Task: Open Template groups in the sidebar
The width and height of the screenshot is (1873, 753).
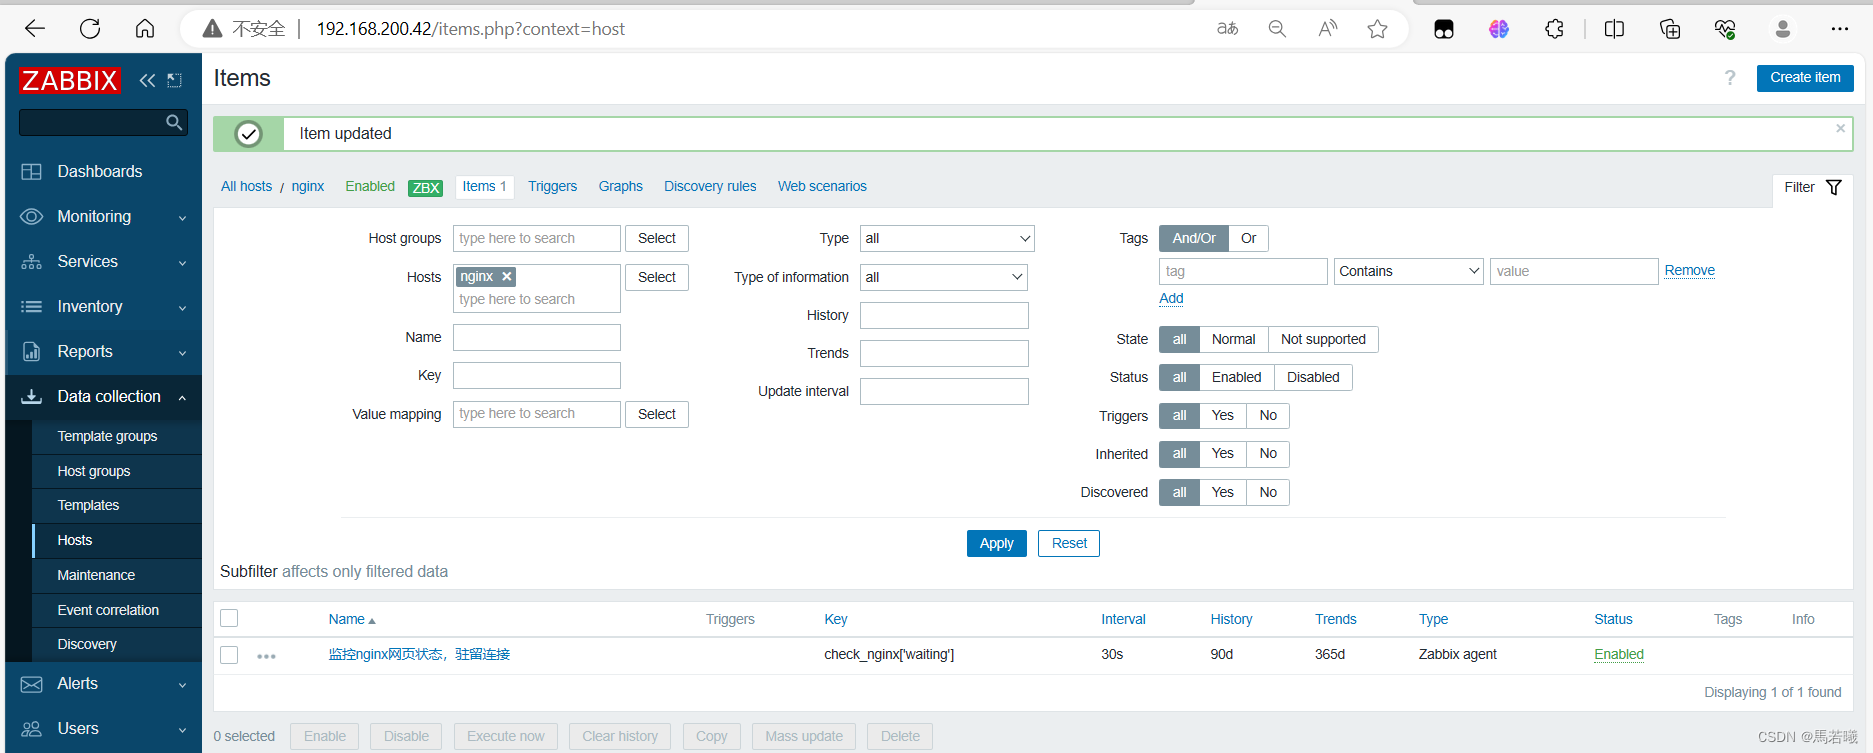Action: [107, 436]
